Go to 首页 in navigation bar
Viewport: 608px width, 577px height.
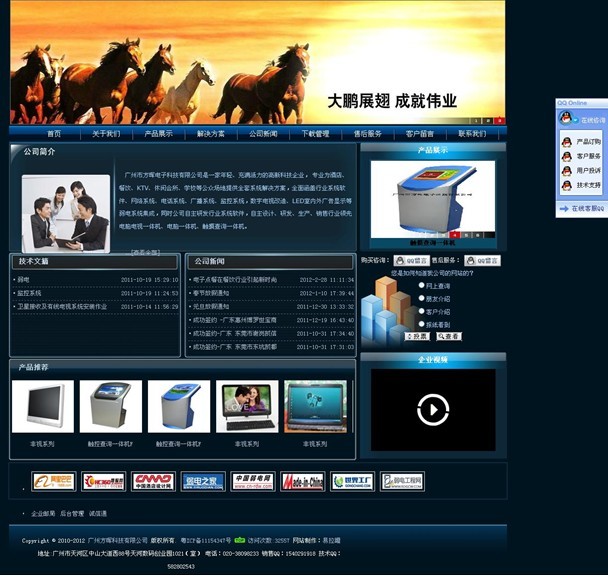[53, 133]
